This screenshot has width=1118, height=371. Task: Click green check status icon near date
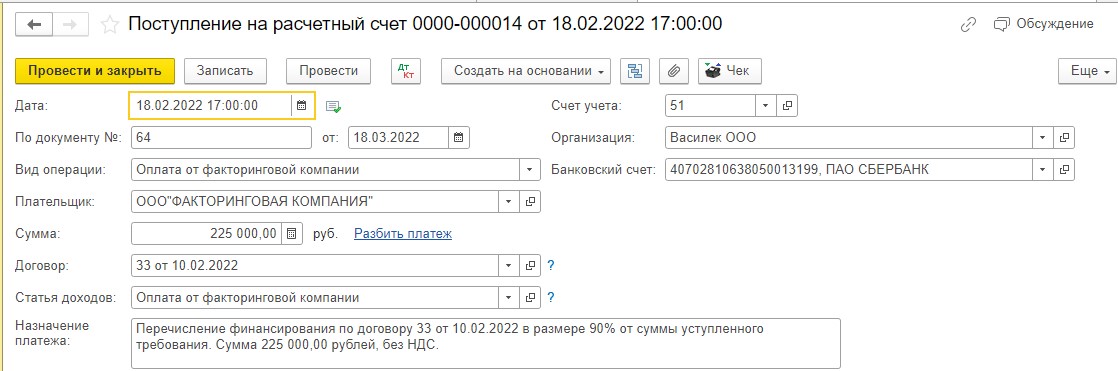click(333, 106)
